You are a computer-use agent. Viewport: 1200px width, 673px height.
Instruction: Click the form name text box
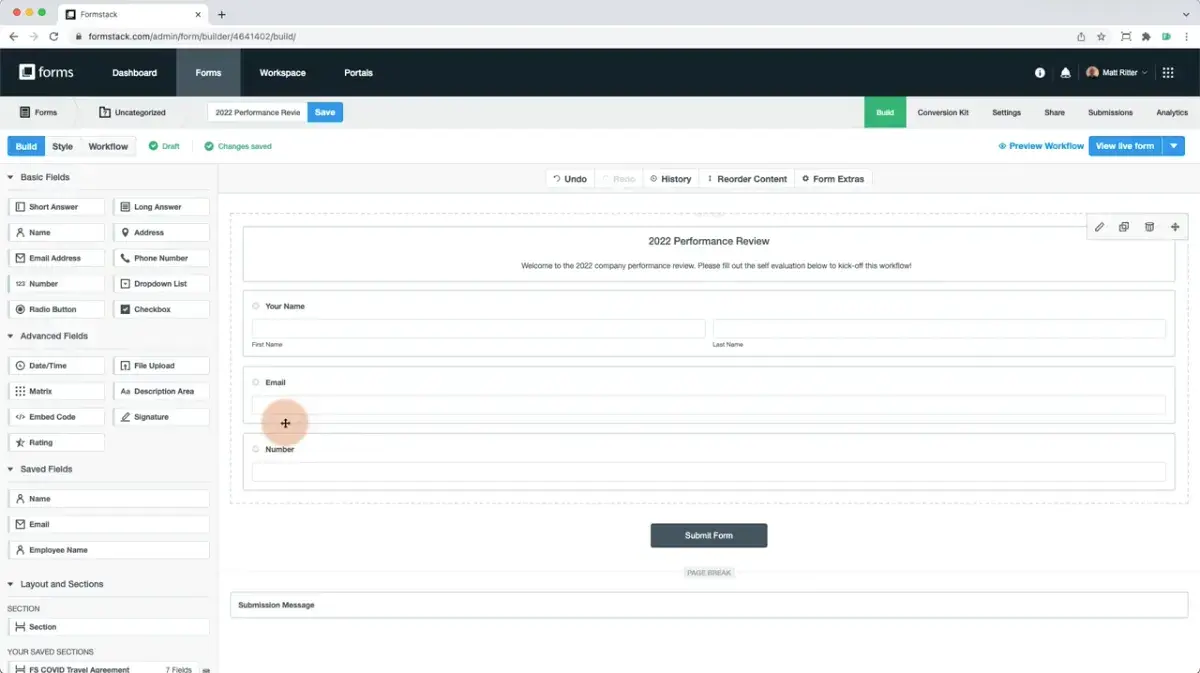click(x=257, y=112)
